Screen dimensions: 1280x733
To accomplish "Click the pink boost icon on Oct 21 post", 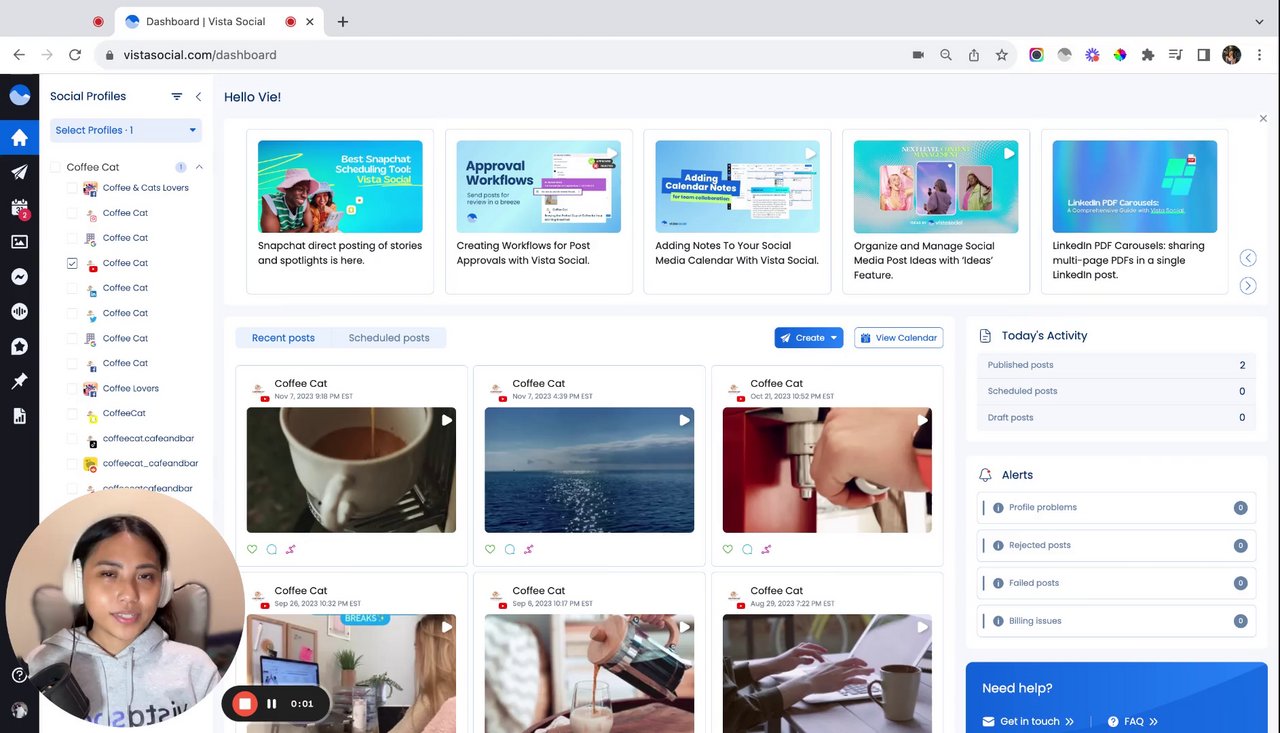I will point(766,549).
